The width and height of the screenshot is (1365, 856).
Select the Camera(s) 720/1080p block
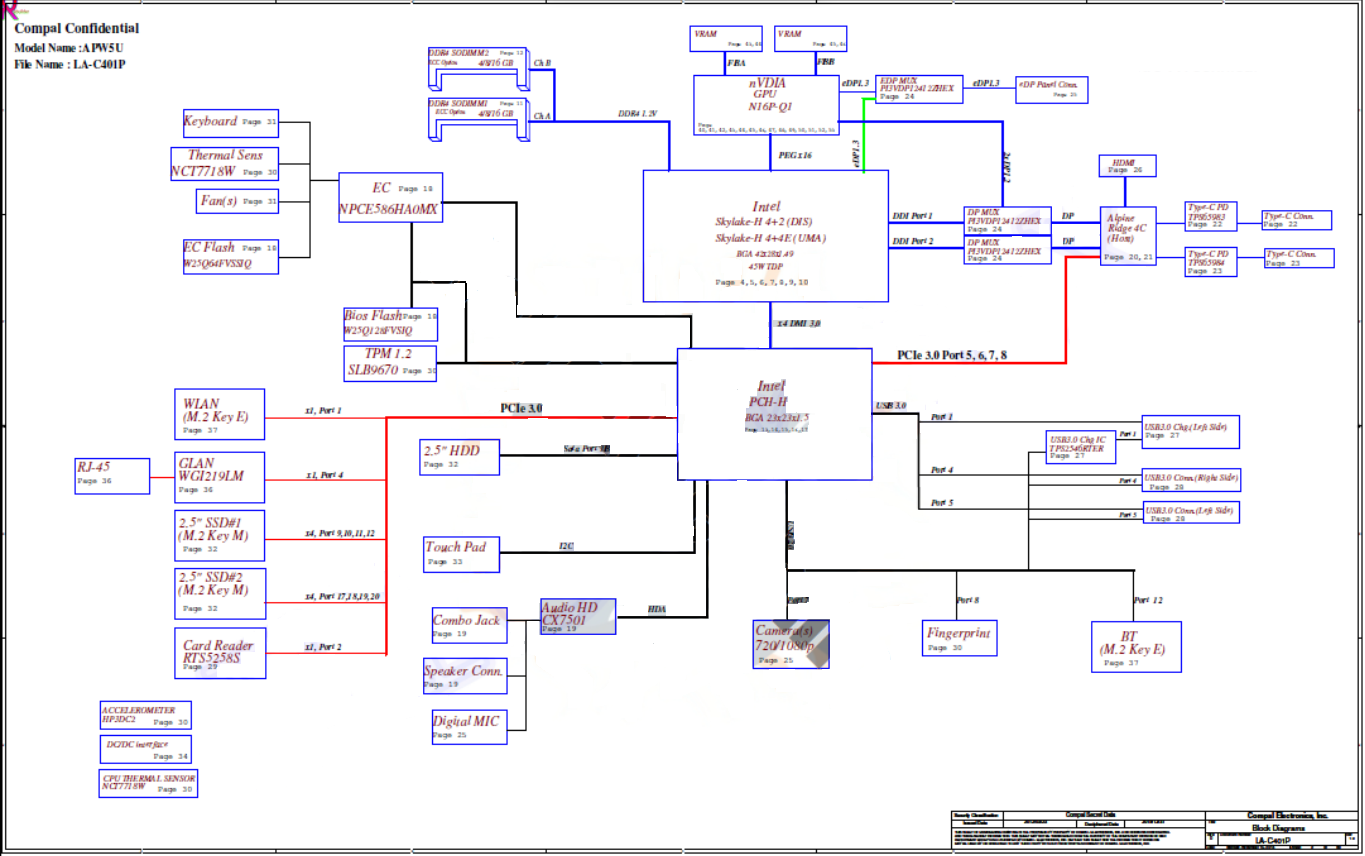pos(791,645)
